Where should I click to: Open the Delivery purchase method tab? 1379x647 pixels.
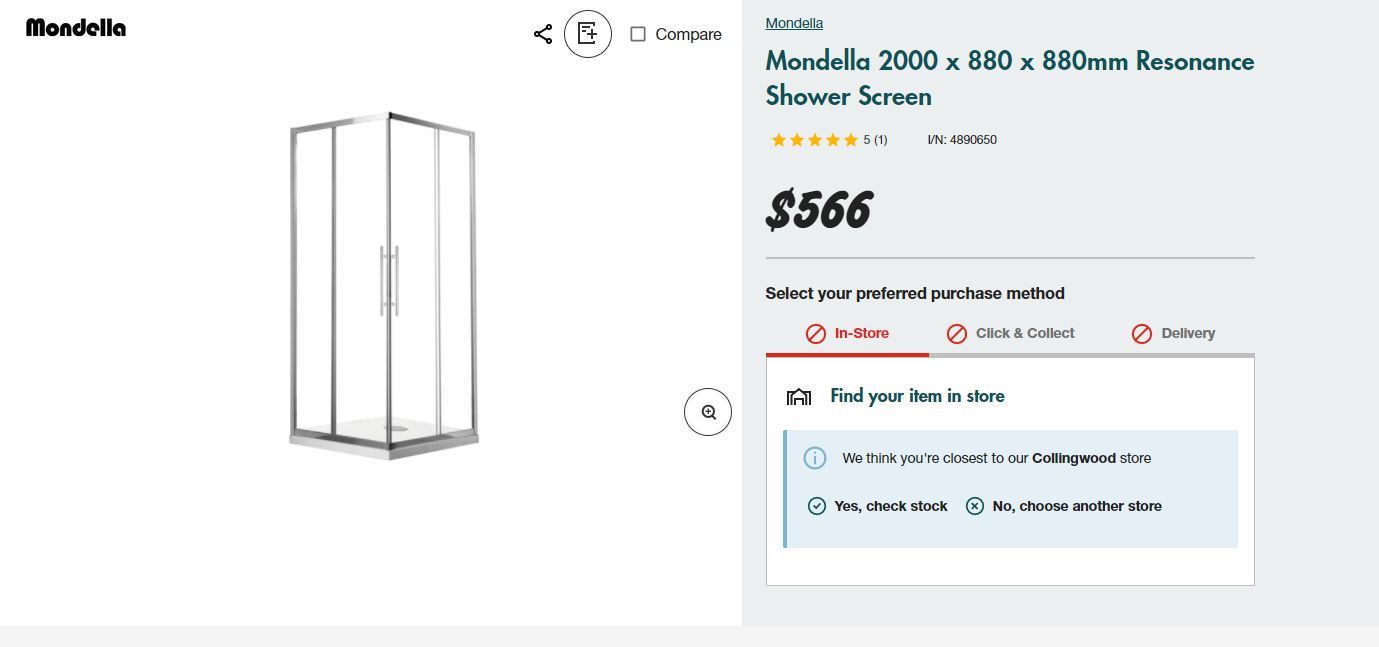click(x=1188, y=333)
